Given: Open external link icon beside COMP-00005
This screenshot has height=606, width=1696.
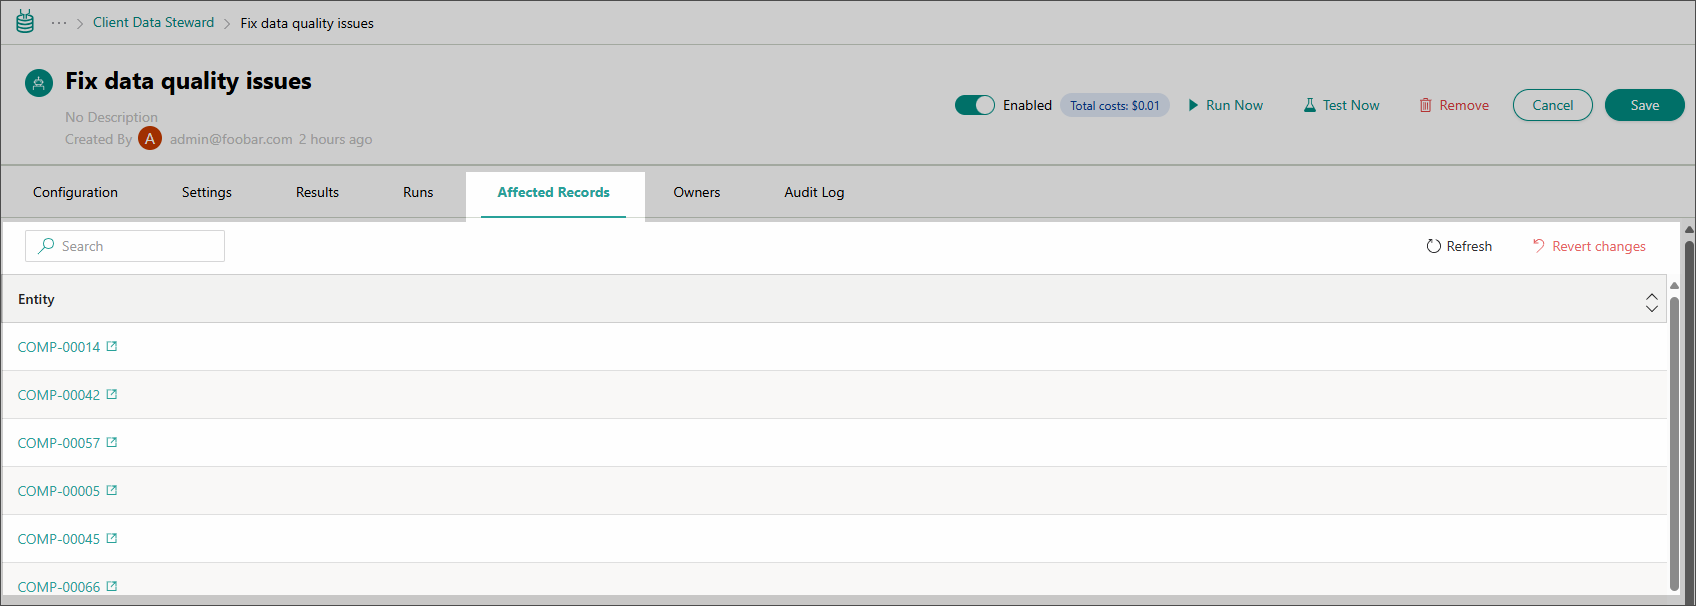Looking at the screenshot, I should 112,491.
